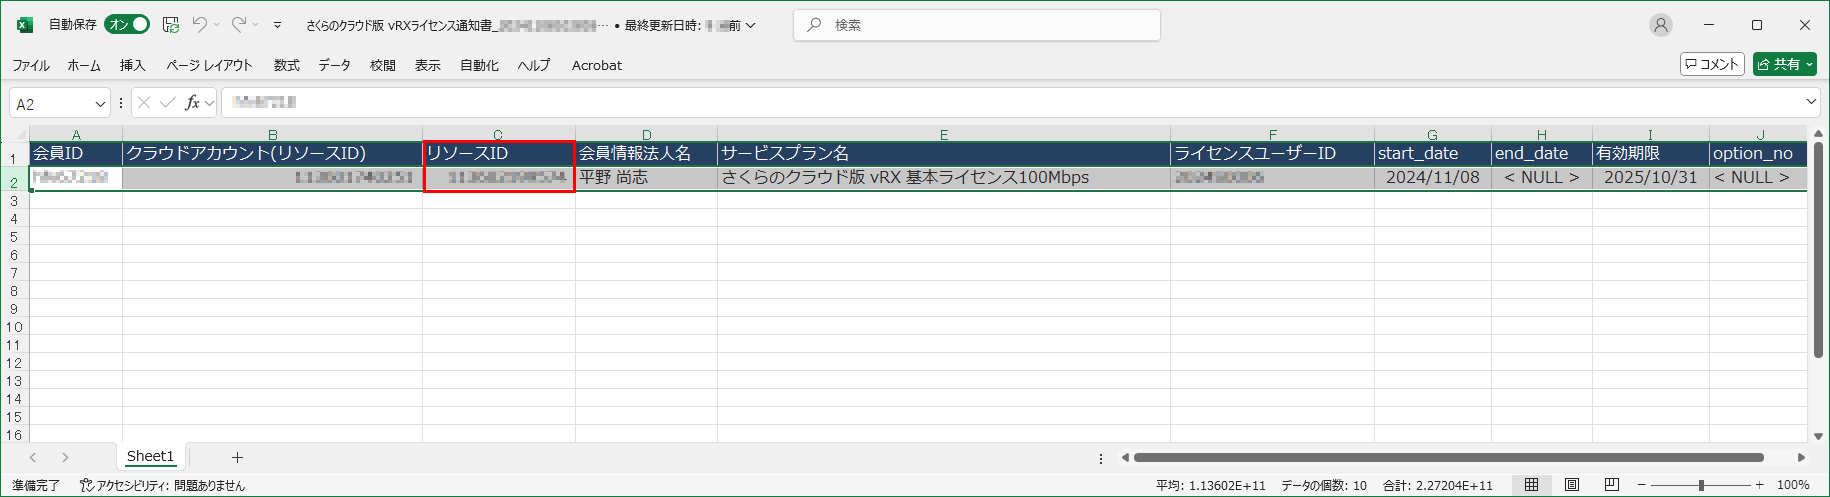Add a new sheet with the plus icon
This screenshot has height=497, width=1830.
[237, 457]
